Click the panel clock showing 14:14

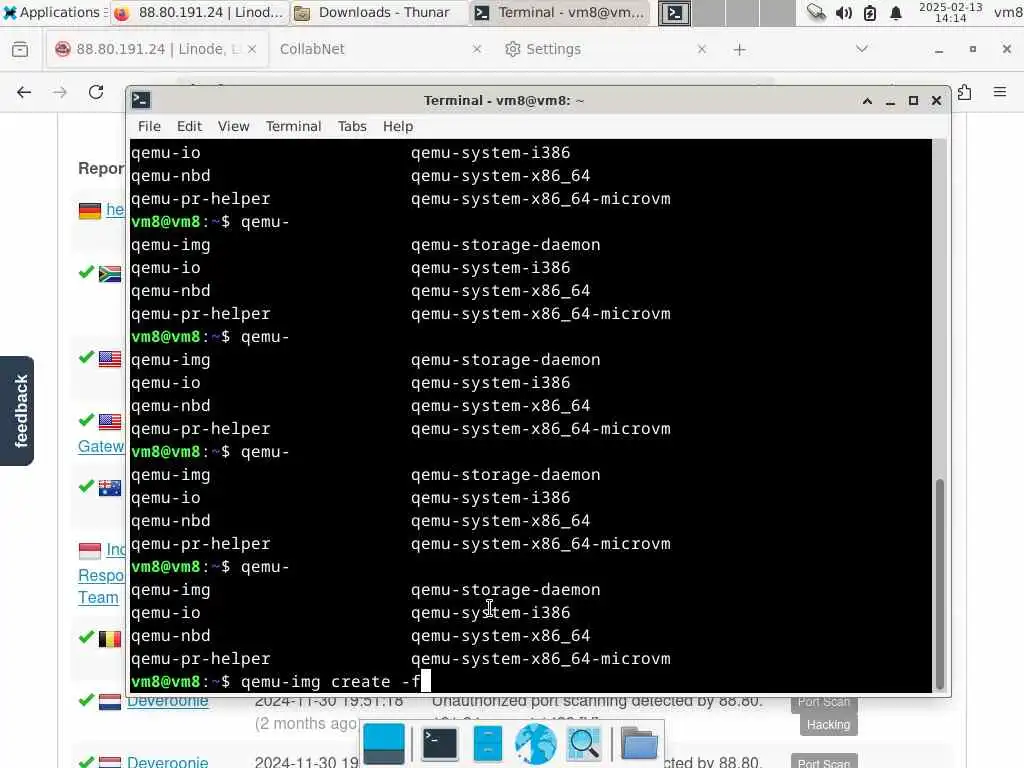950,12
